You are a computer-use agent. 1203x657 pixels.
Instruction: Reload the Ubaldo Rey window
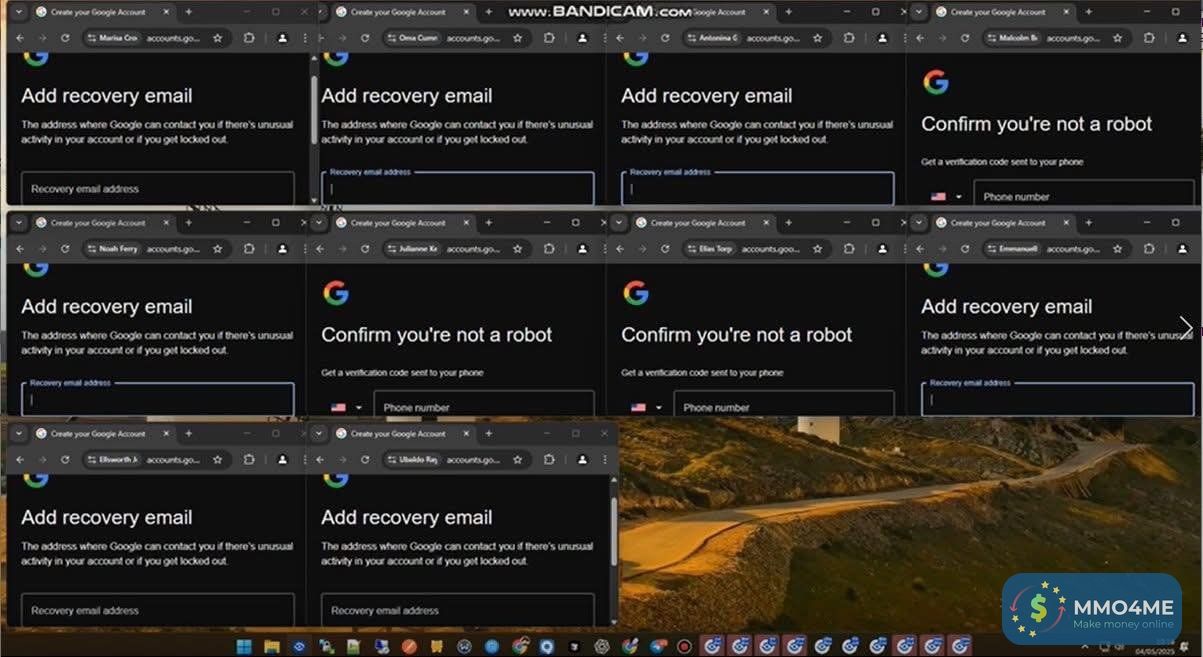[365, 460]
